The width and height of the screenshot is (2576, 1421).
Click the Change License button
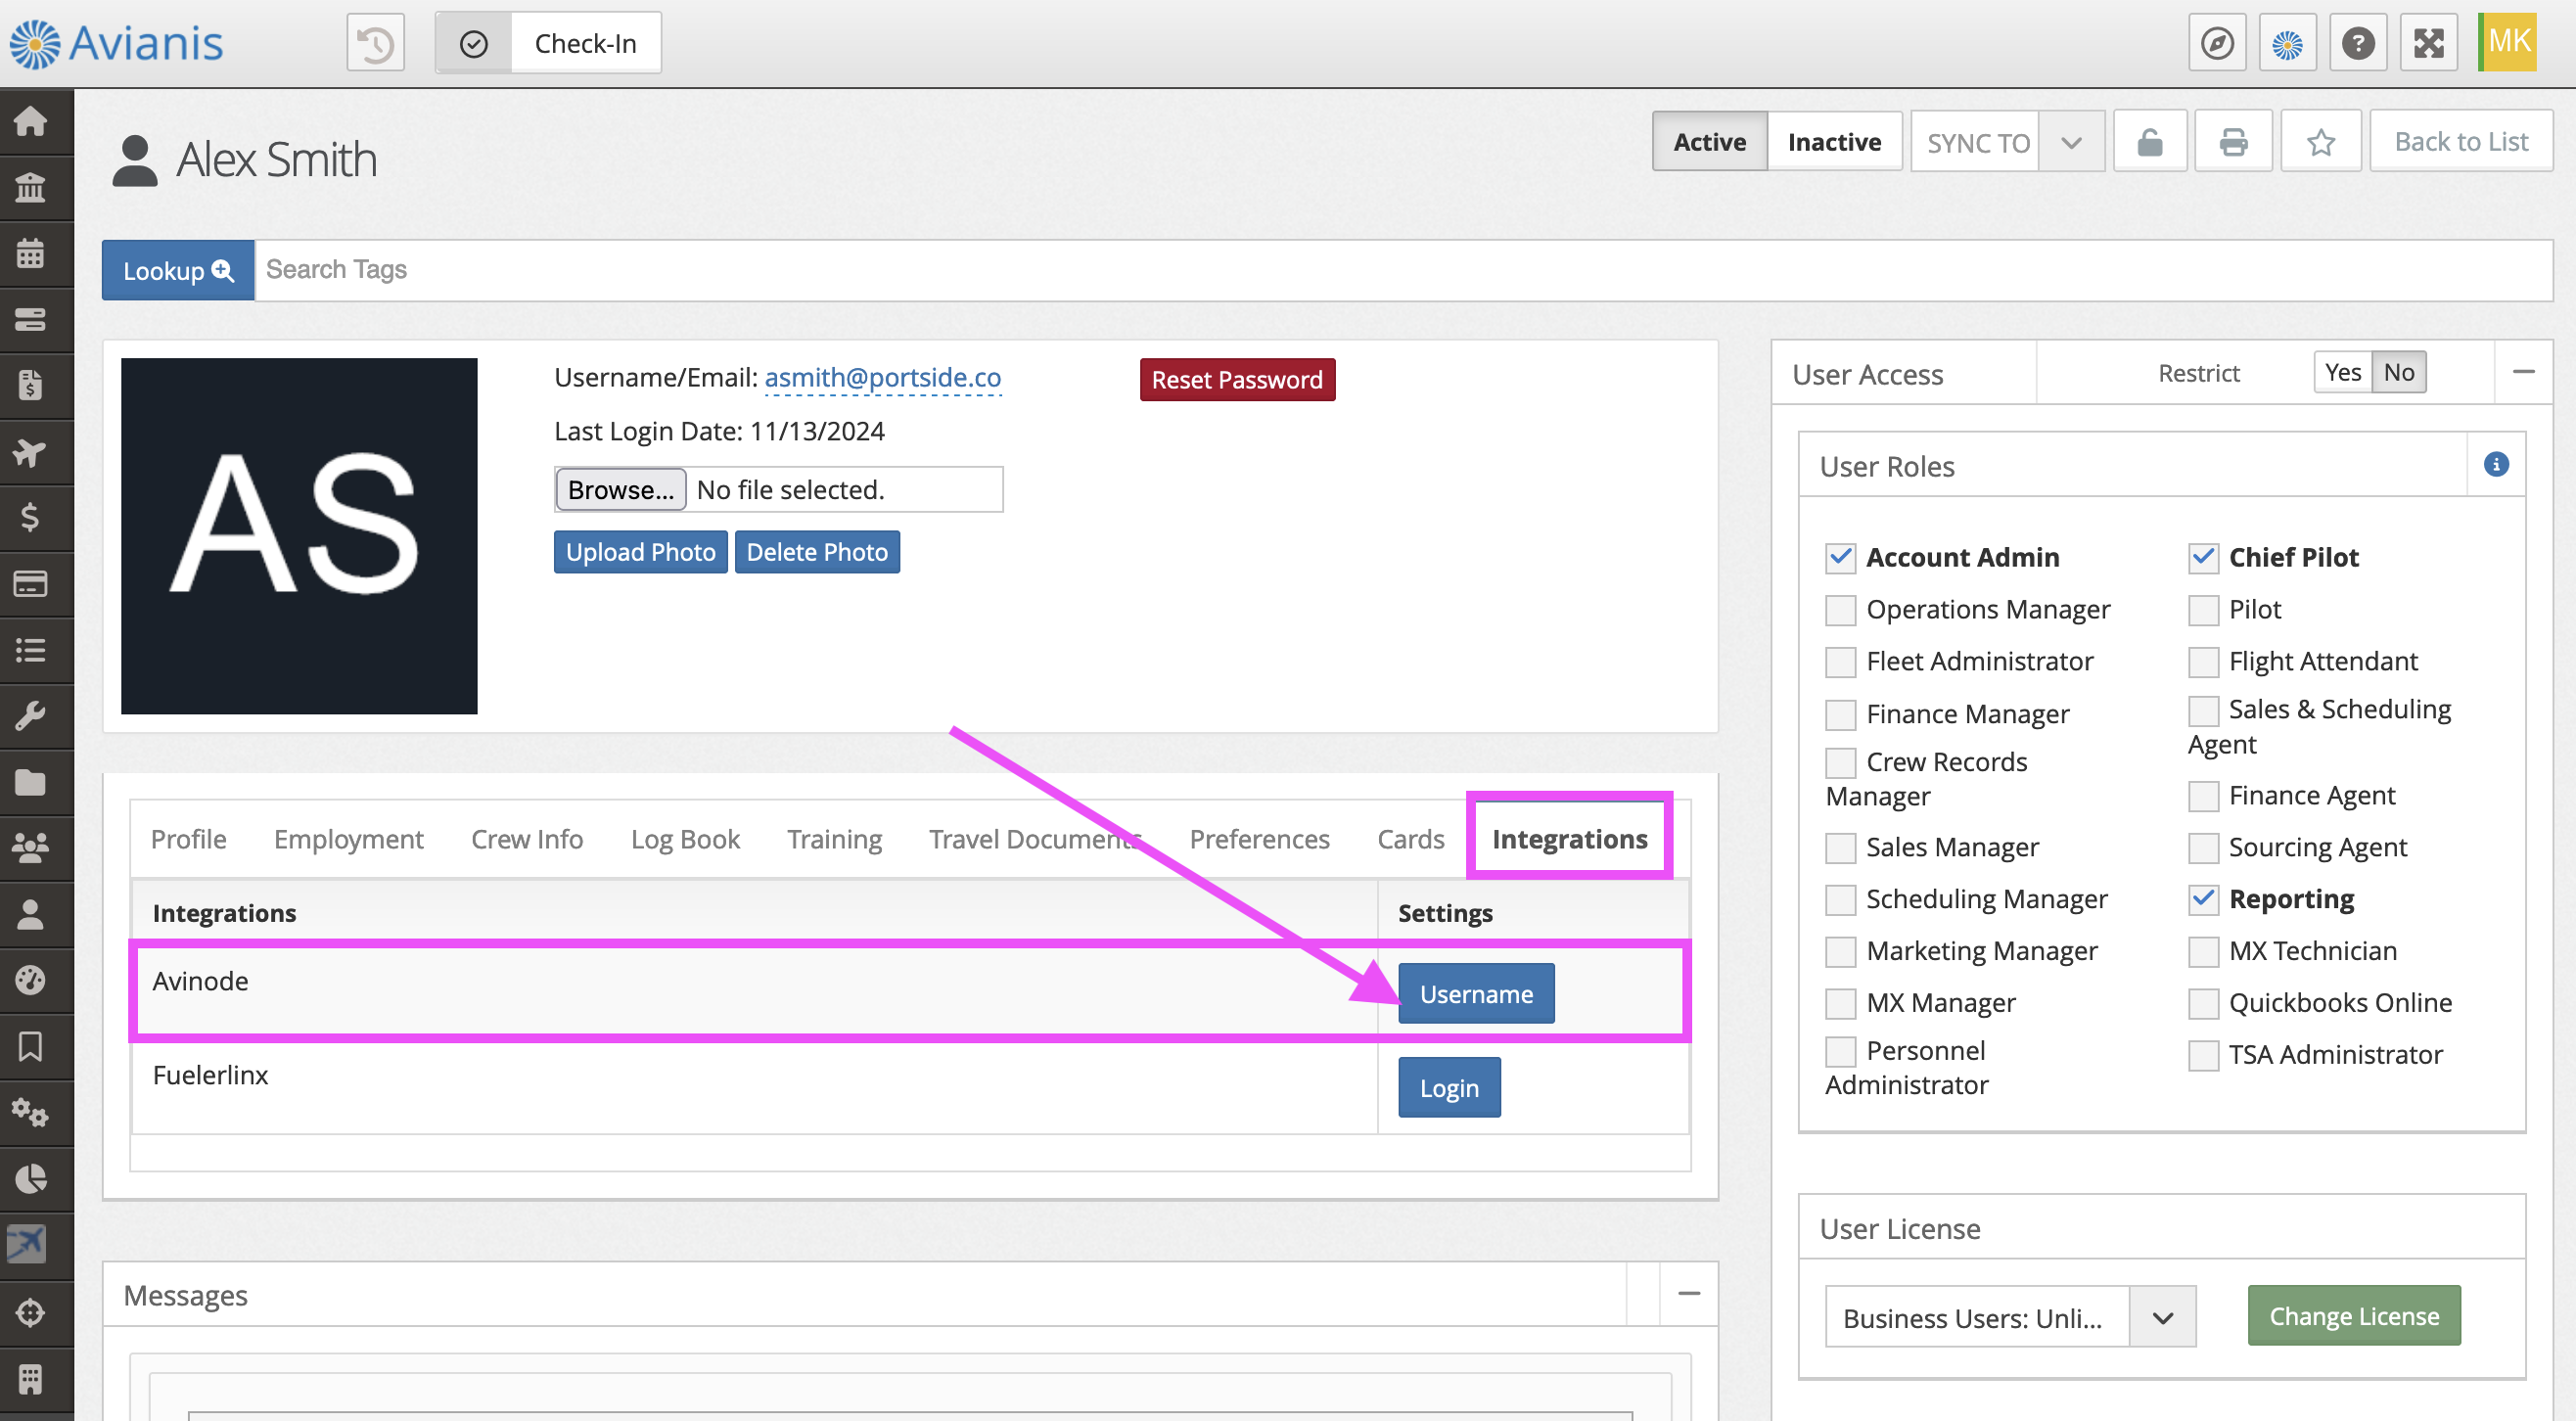coord(2354,1316)
